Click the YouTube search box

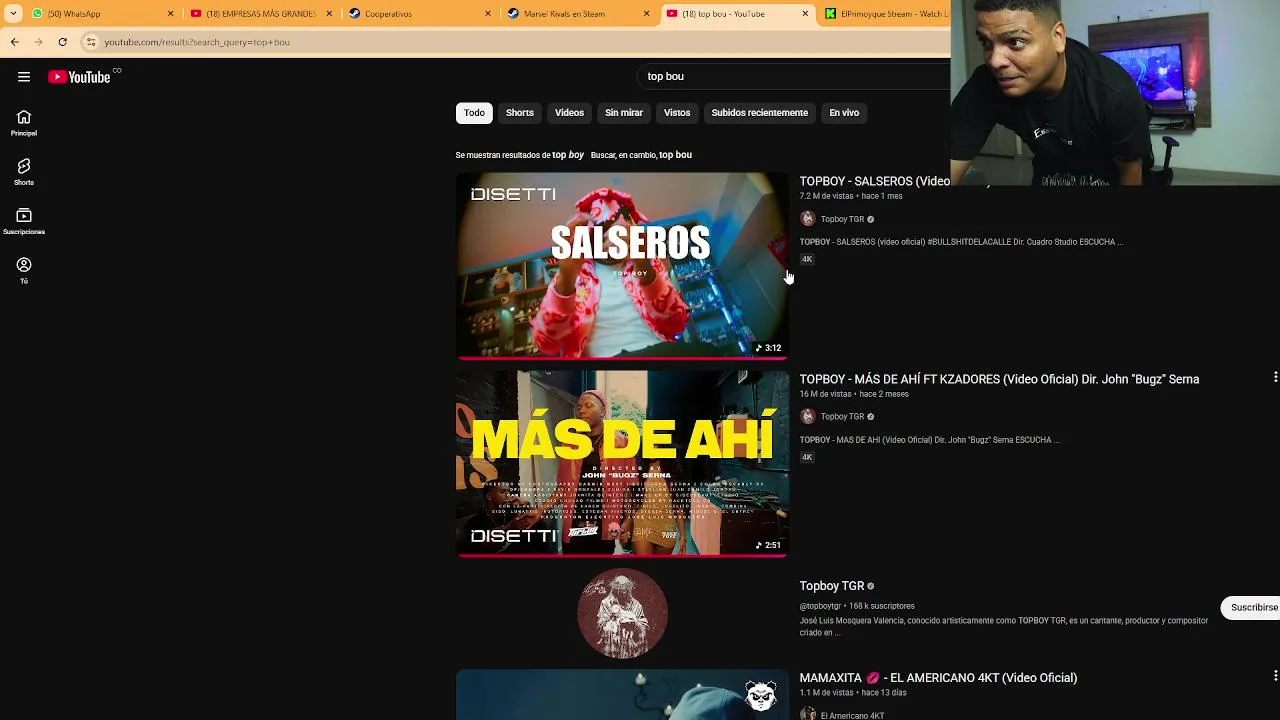[x=795, y=76]
